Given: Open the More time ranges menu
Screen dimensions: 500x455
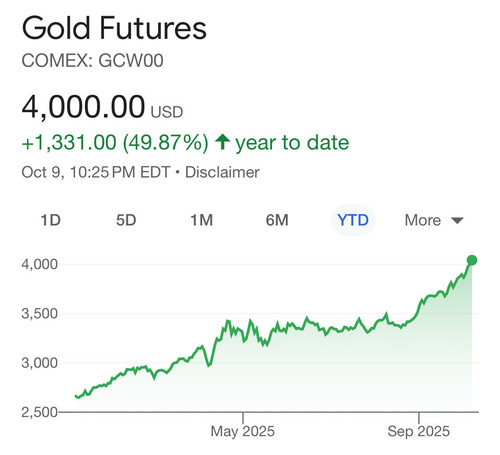Looking at the screenshot, I should point(434,220).
